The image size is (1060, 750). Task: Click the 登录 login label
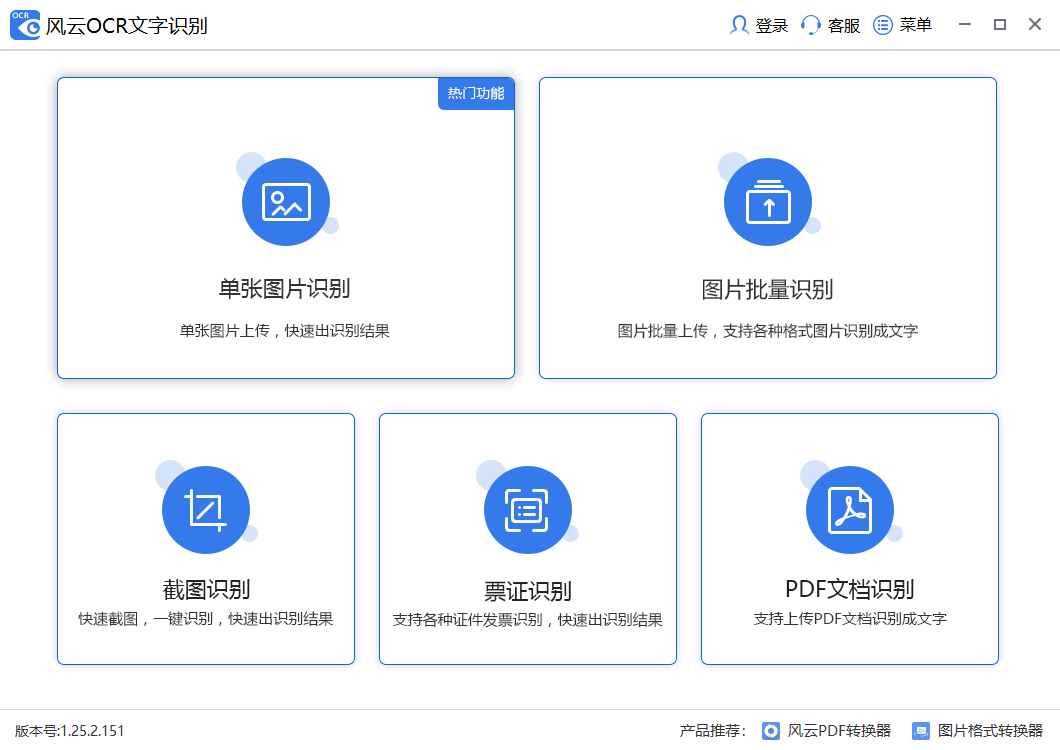pos(772,26)
